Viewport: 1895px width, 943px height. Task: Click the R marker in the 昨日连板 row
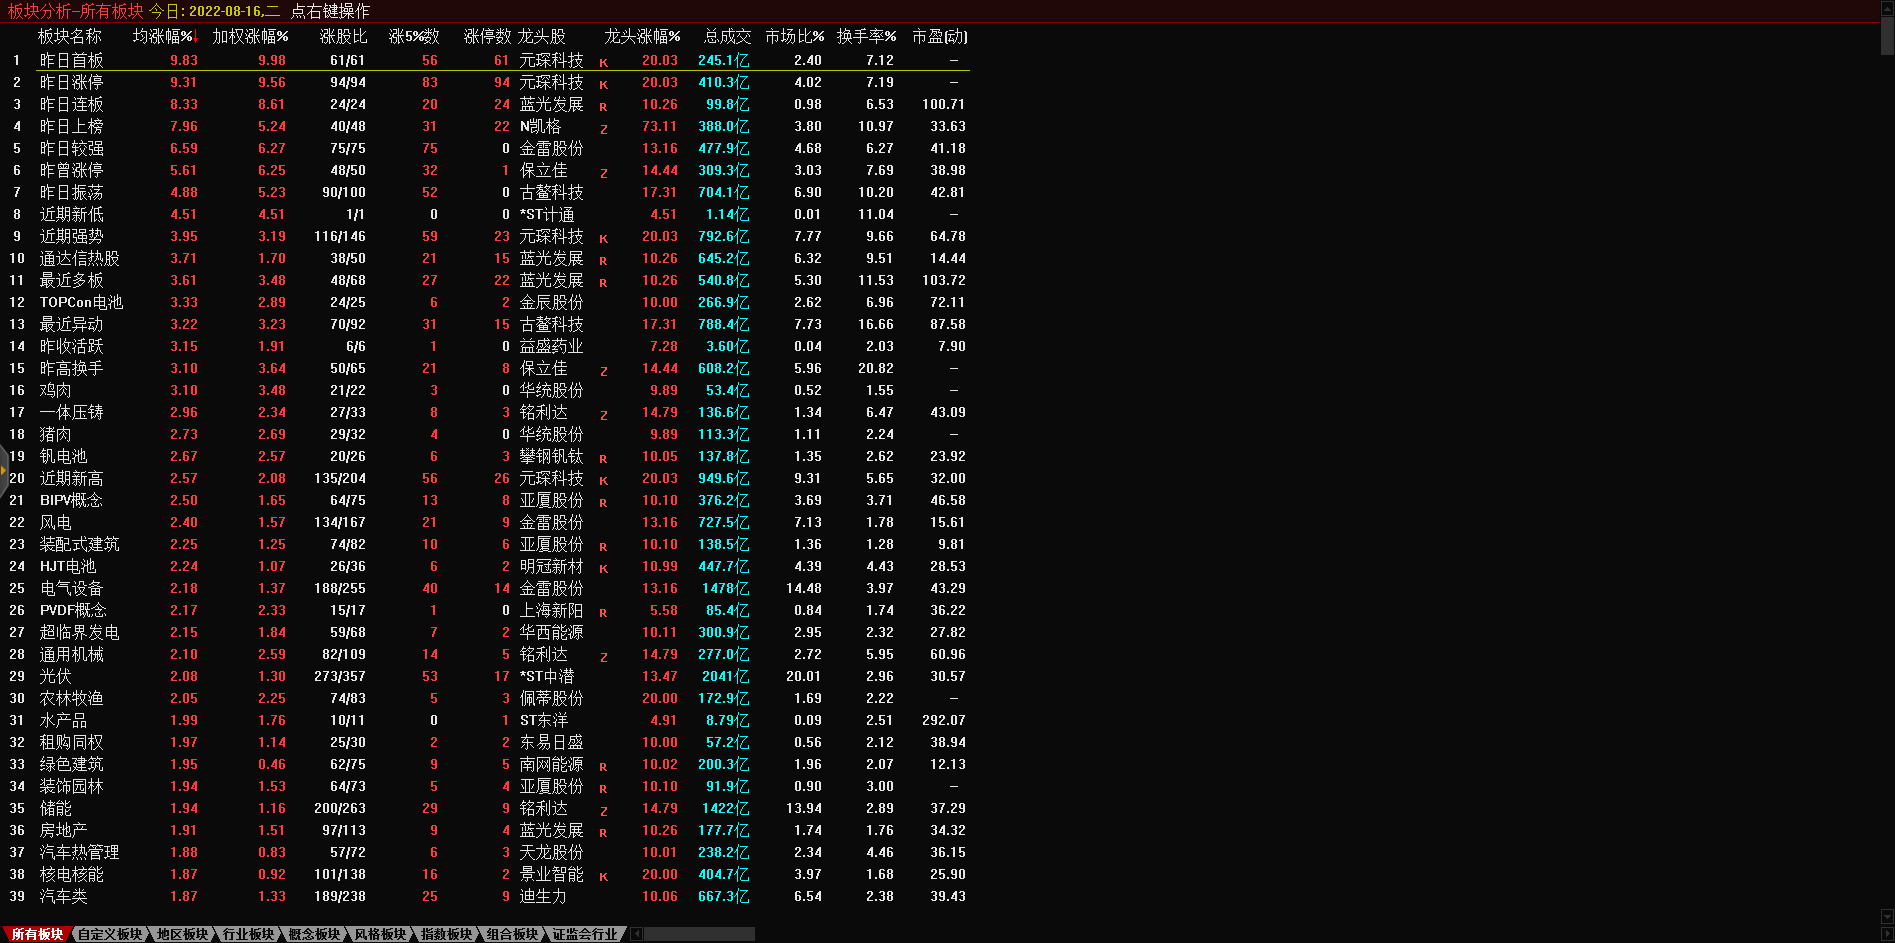click(603, 106)
